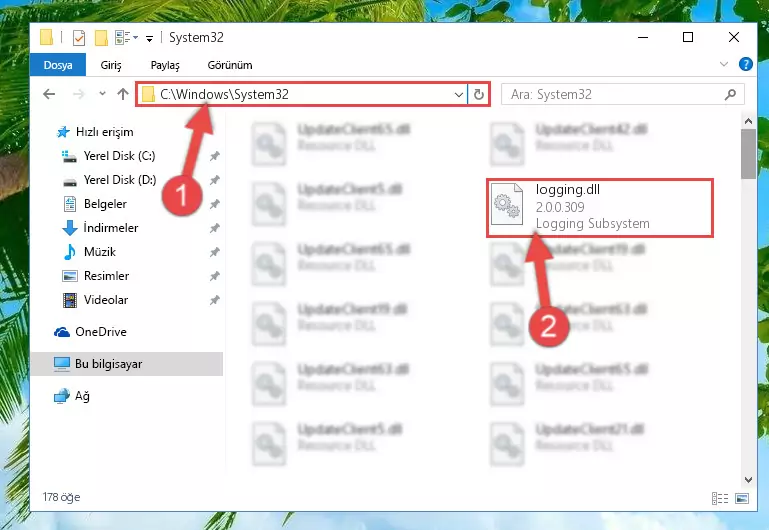769x530 pixels.
Task: Go up one folder level
Action: point(123,93)
